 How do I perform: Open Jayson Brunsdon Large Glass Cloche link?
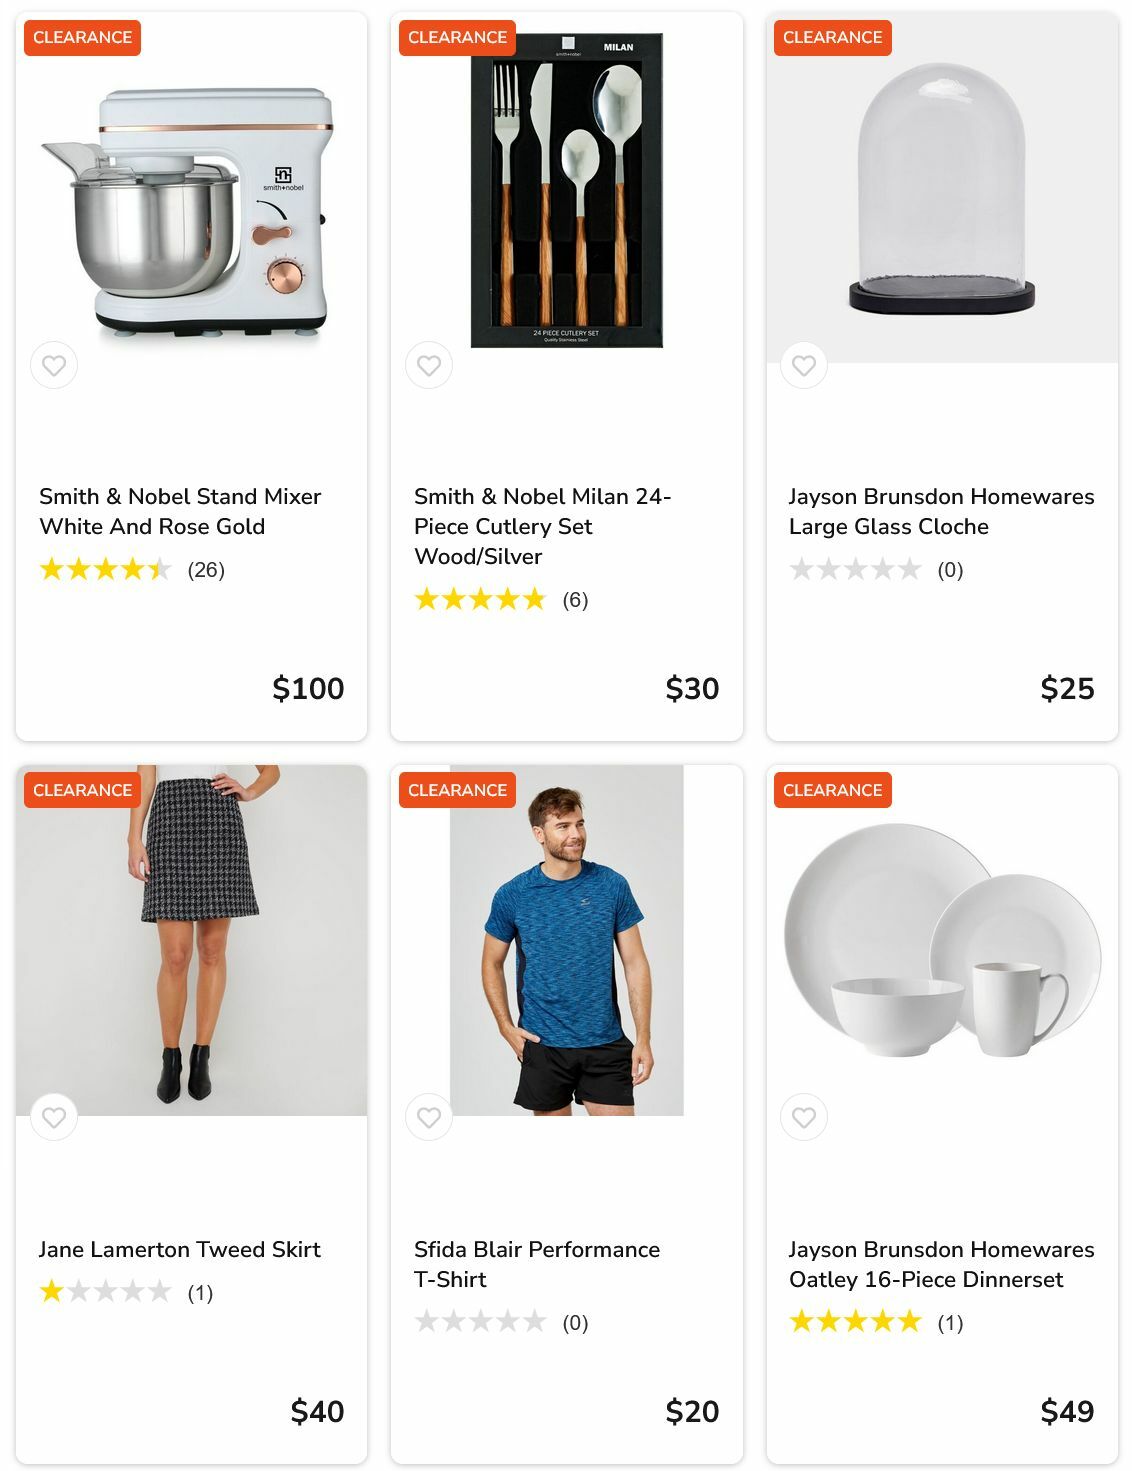(941, 511)
